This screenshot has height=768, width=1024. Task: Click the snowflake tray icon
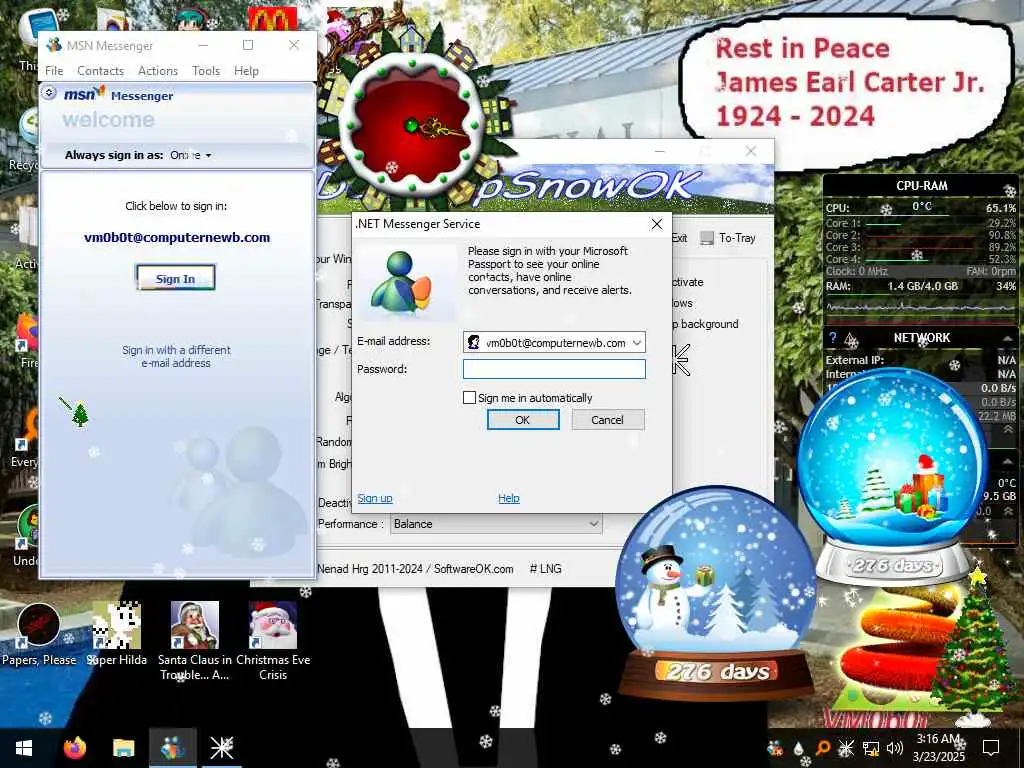click(x=846, y=748)
